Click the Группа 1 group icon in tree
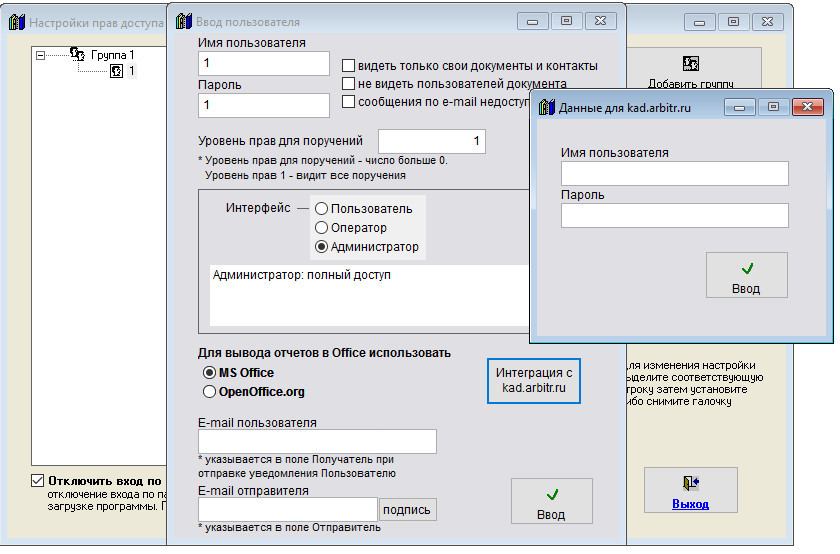The image size is (840, 554). tap(77, 54)
